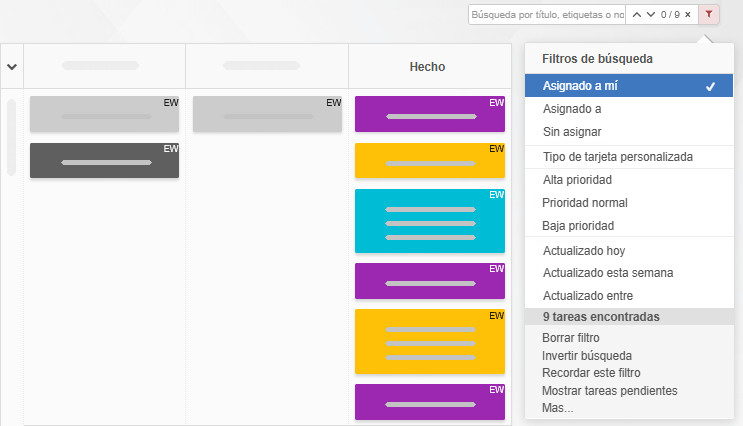Collapse the board with the left chevron
Image resolution: width=743 pixels, height=426 pixels.
point(12,67)
